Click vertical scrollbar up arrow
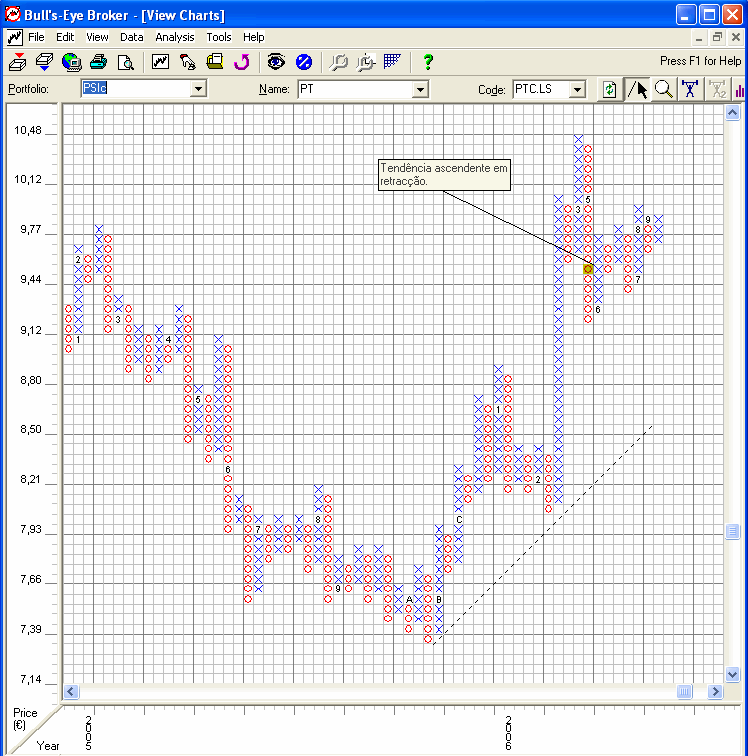This screenshot has height=756, width=748. [x=733, y=113]
